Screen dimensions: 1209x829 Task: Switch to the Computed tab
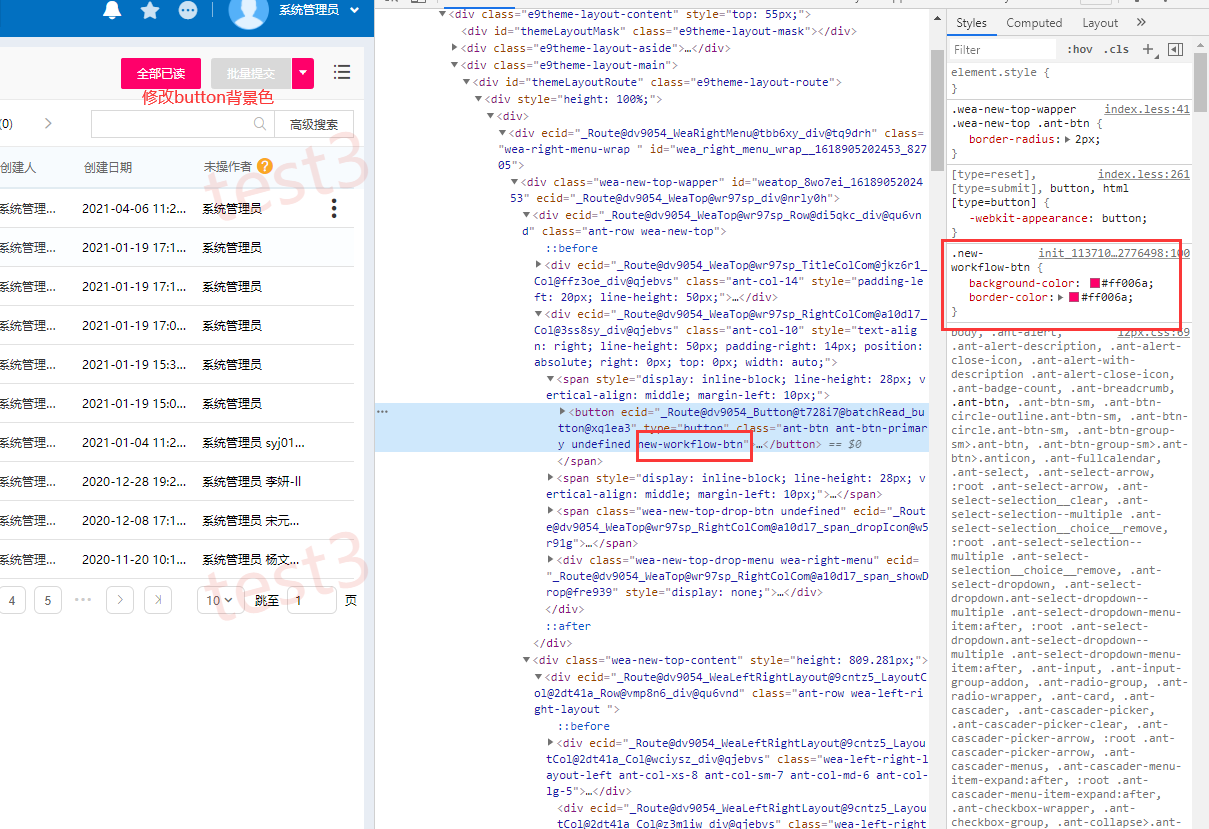tap(1034, 23)
